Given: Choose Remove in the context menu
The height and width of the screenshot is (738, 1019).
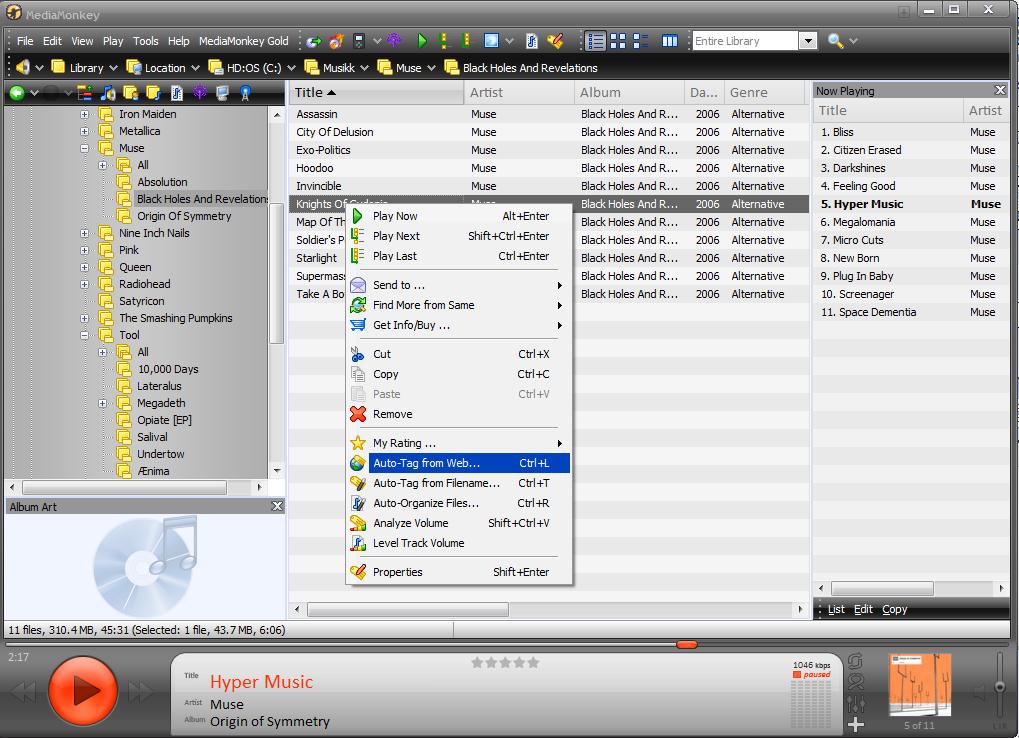Looking at the screenshot, I should tap(459, 414).
